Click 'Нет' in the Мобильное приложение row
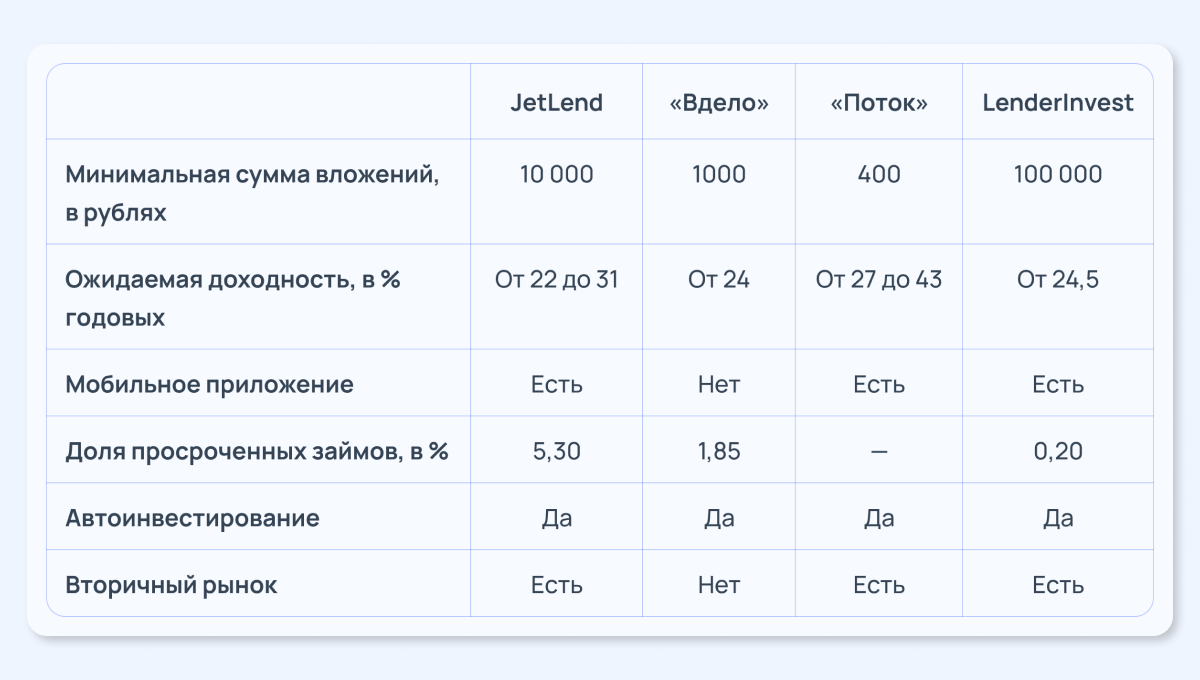 pos(719,384)
